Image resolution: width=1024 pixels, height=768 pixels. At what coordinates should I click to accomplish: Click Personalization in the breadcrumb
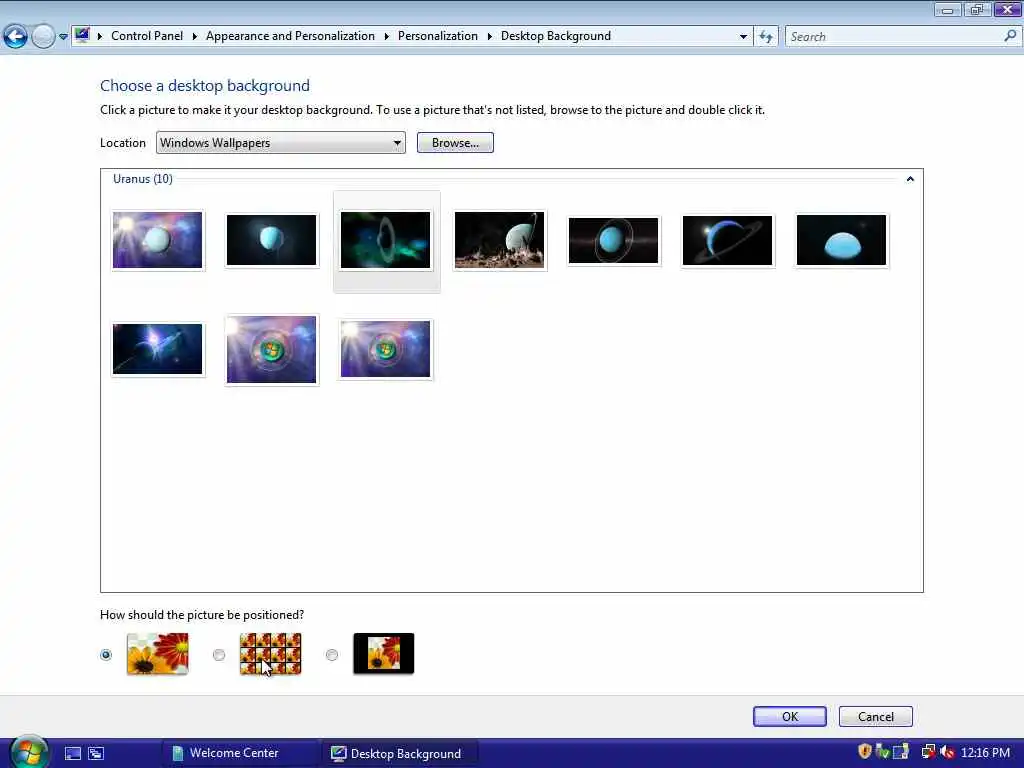[x=438, y=36]
